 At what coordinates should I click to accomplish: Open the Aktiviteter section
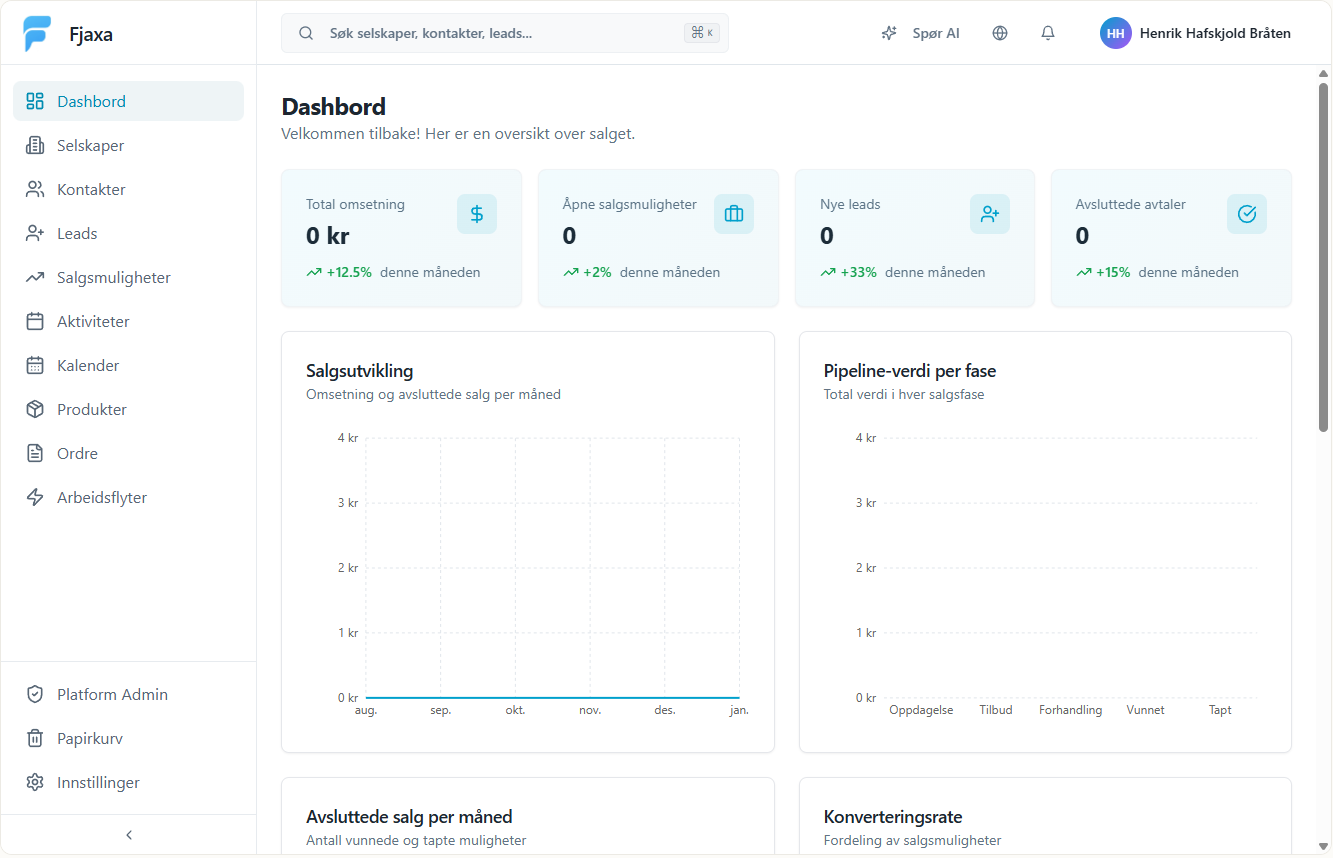click(x=91, y=321)
